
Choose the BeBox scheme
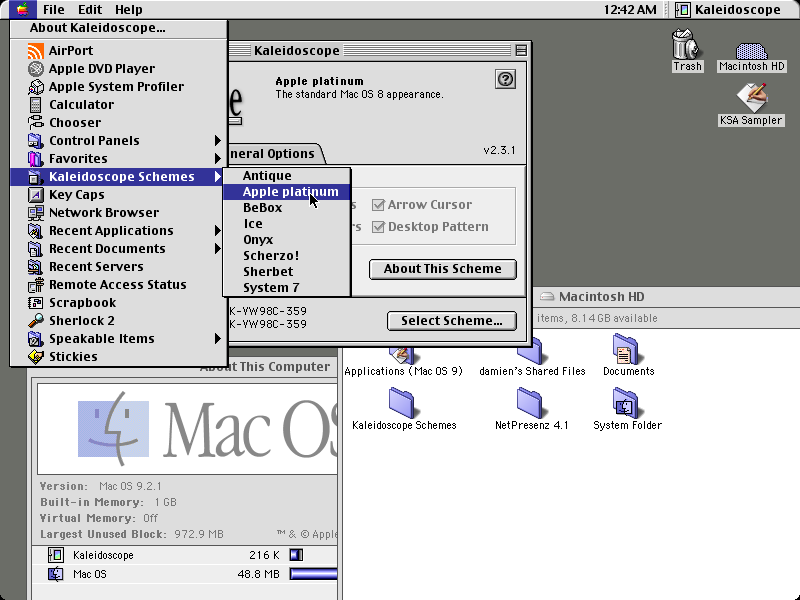coord(287,208)
